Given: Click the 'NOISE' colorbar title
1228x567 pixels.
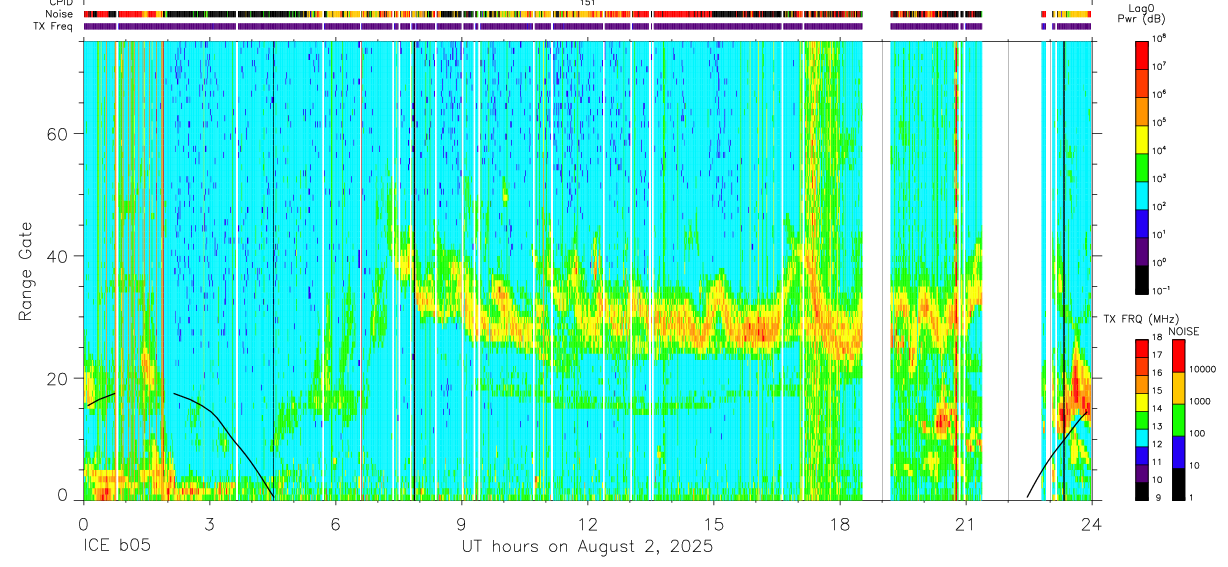Looking at the screenshot, I should pos(1183,331).
